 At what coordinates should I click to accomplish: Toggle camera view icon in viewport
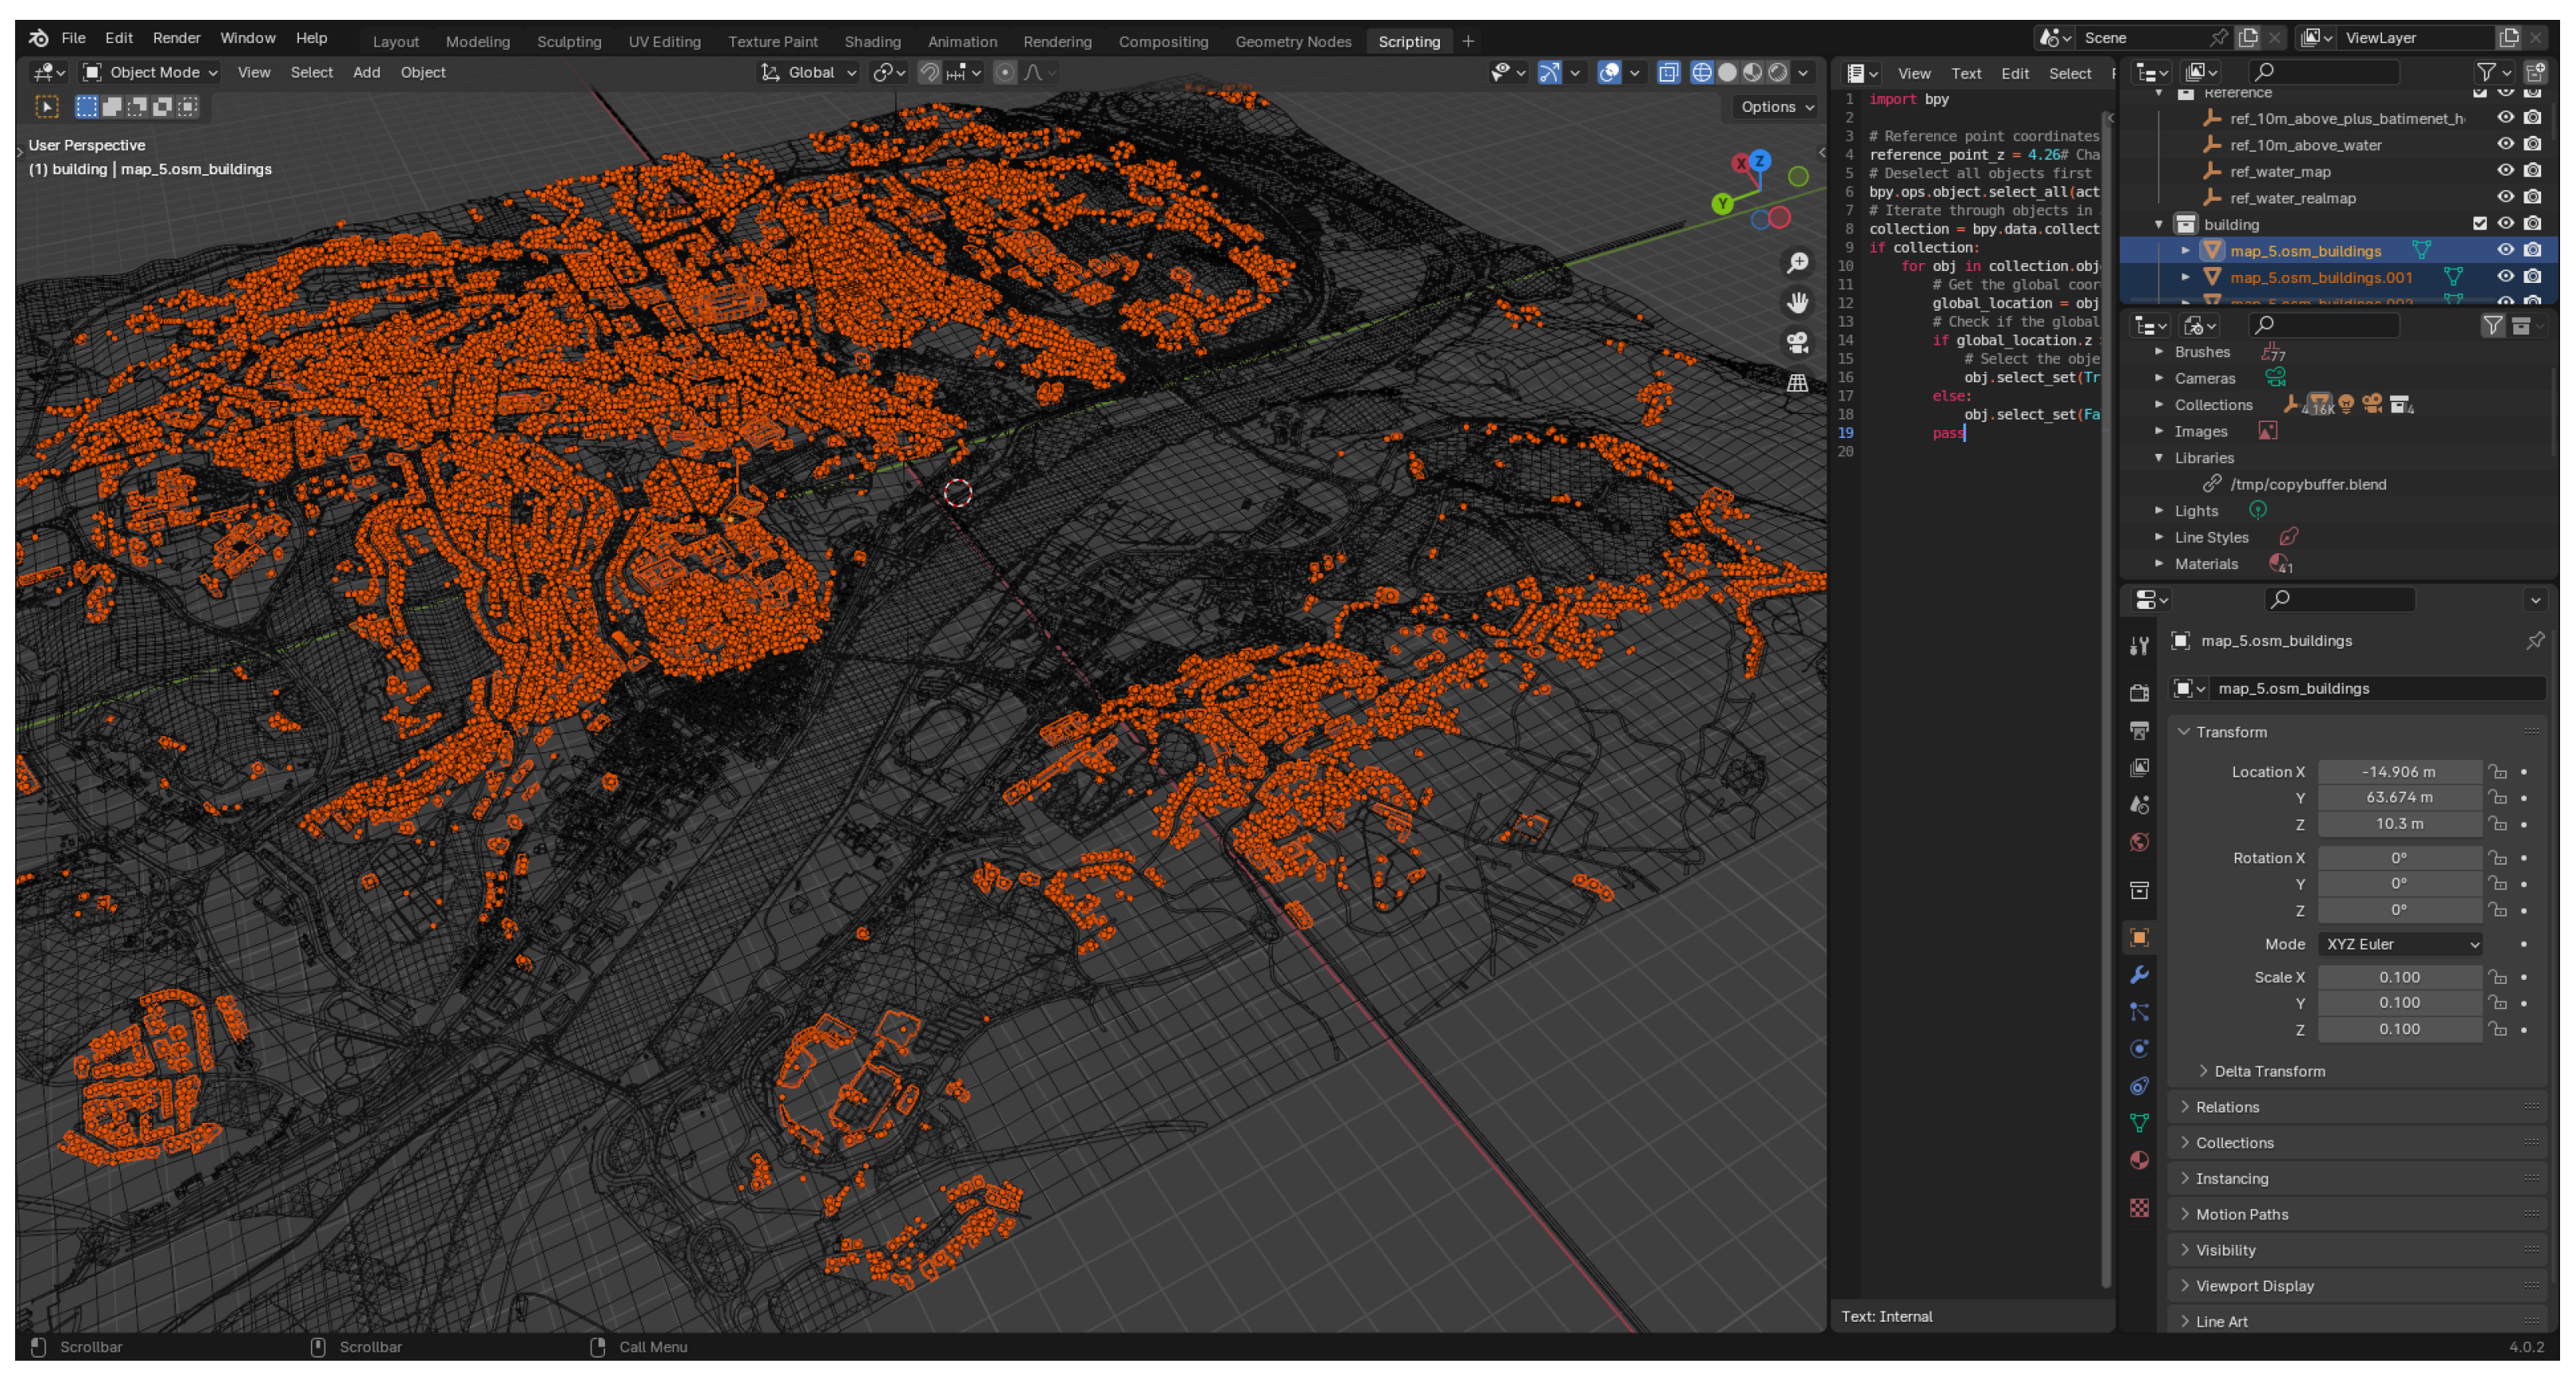[x=1797, y=343]
